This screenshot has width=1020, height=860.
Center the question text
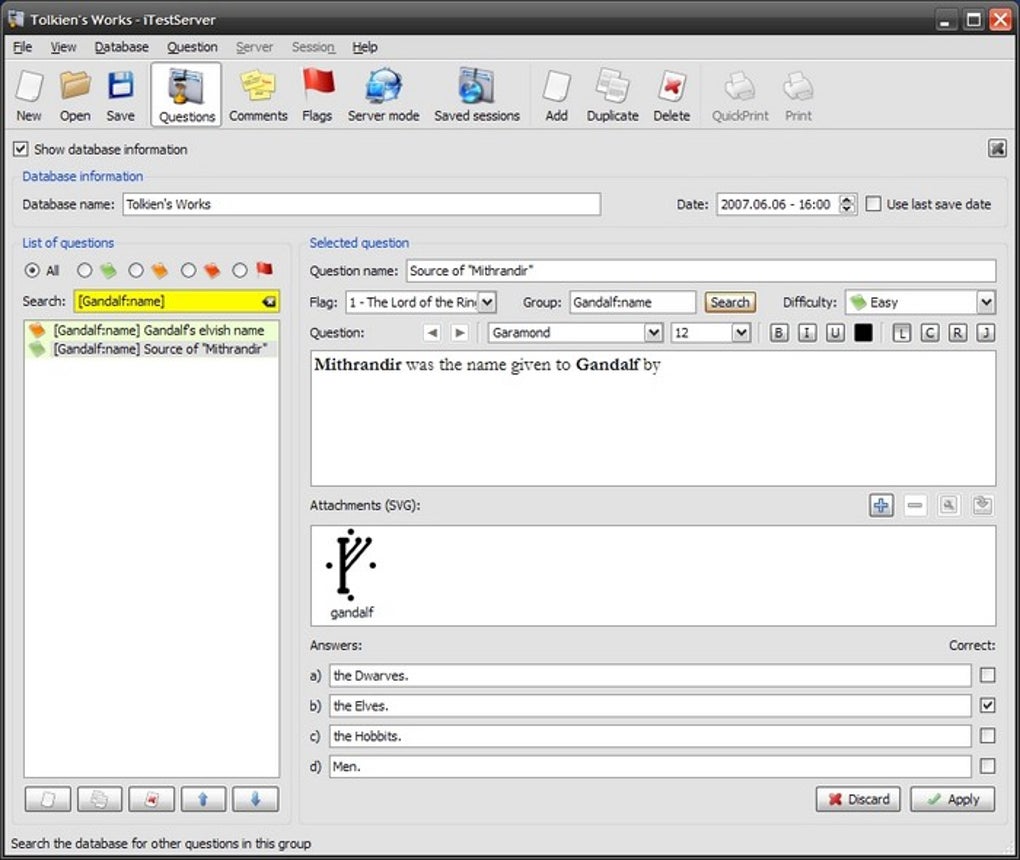tap(930, 333)
